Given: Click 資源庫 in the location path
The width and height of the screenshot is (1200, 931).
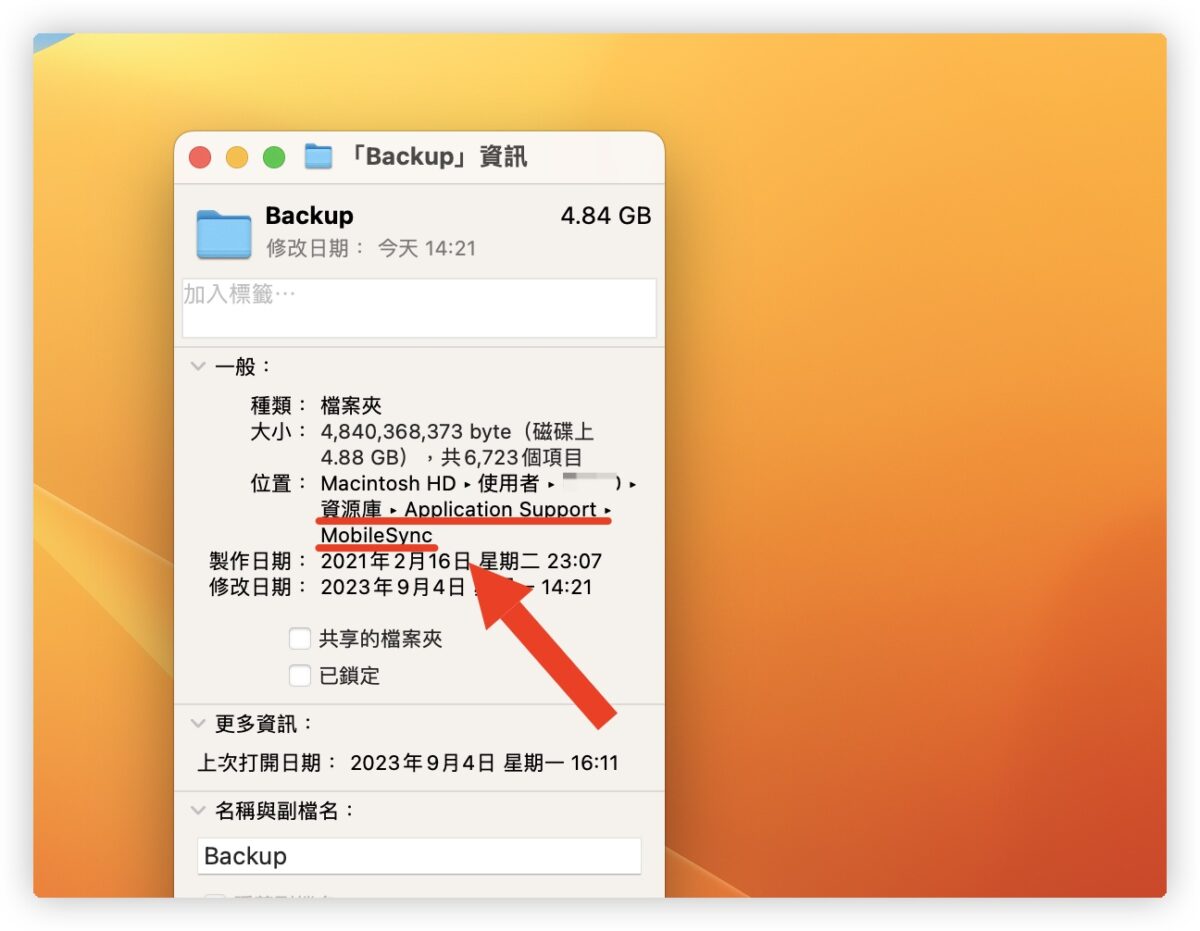Looking at the screenshot, I should (x=351, y=510).
